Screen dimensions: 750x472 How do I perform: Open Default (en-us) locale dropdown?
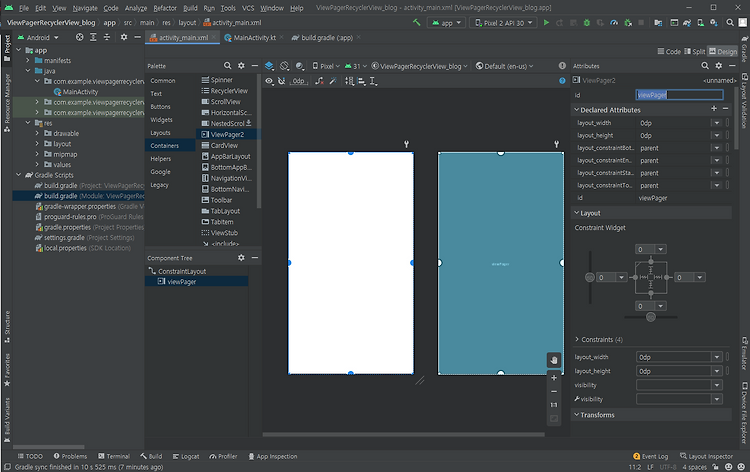[x=504, y=66]
